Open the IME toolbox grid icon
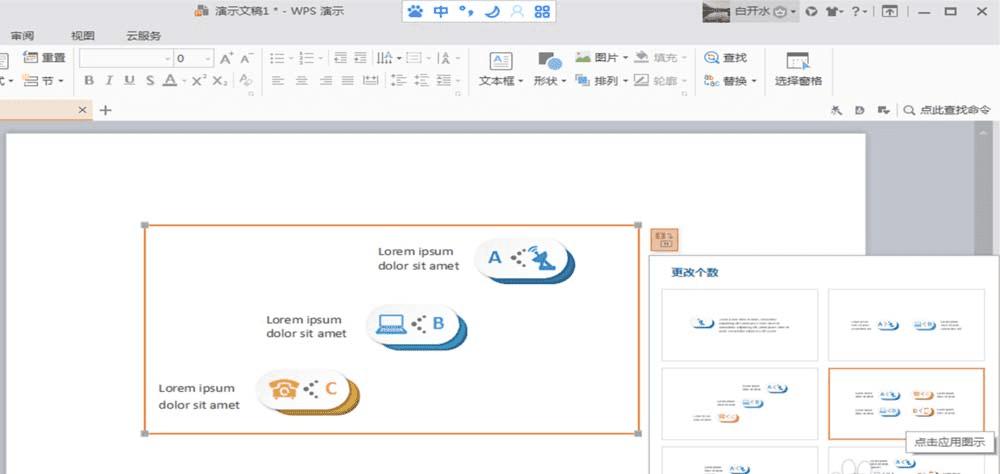The height and width of the screenshot is (474, 1000). [x=542, y=11]
